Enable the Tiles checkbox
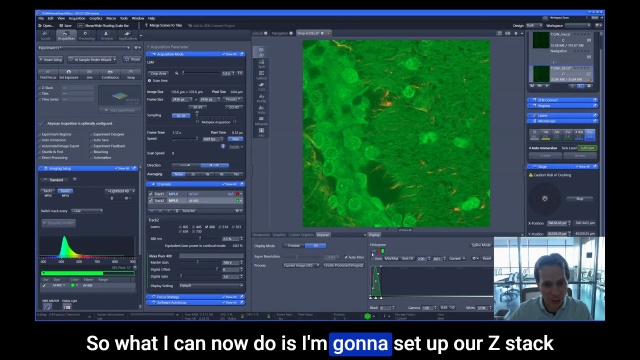Screen dimensions: 640x360 (40, 93)
